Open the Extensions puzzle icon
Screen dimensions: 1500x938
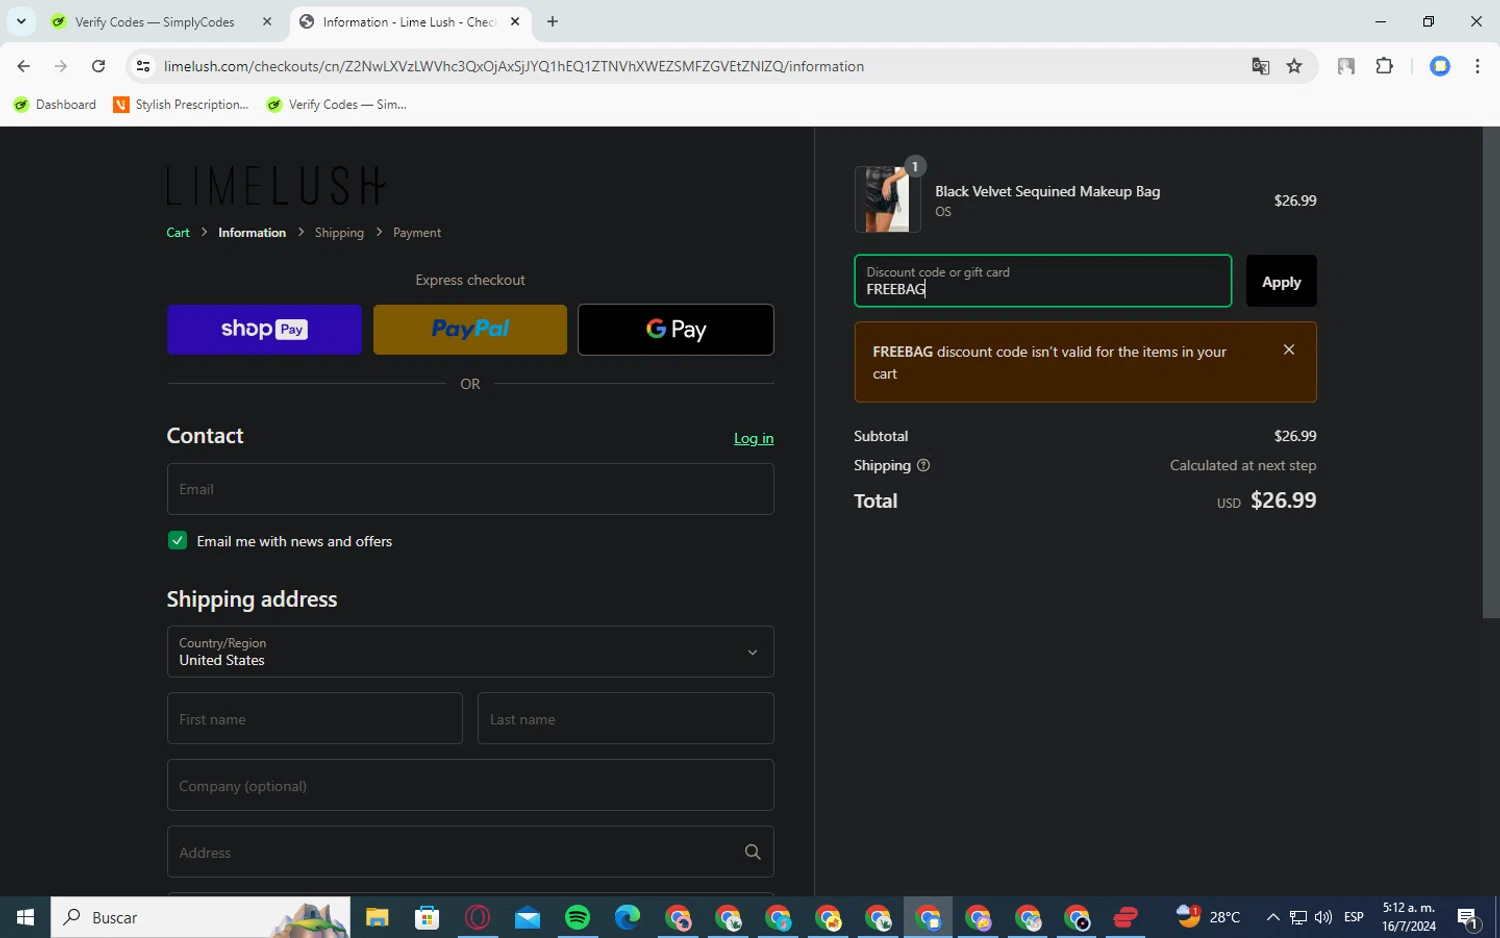coord(1384,66)
